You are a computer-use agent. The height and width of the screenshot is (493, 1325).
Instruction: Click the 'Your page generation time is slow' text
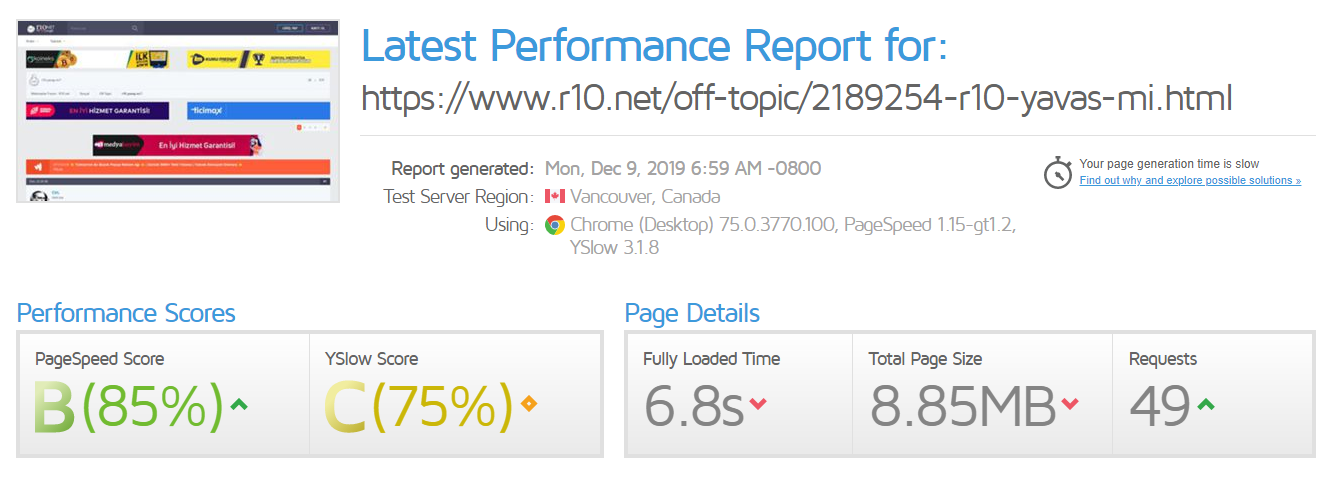[1169, 164]
